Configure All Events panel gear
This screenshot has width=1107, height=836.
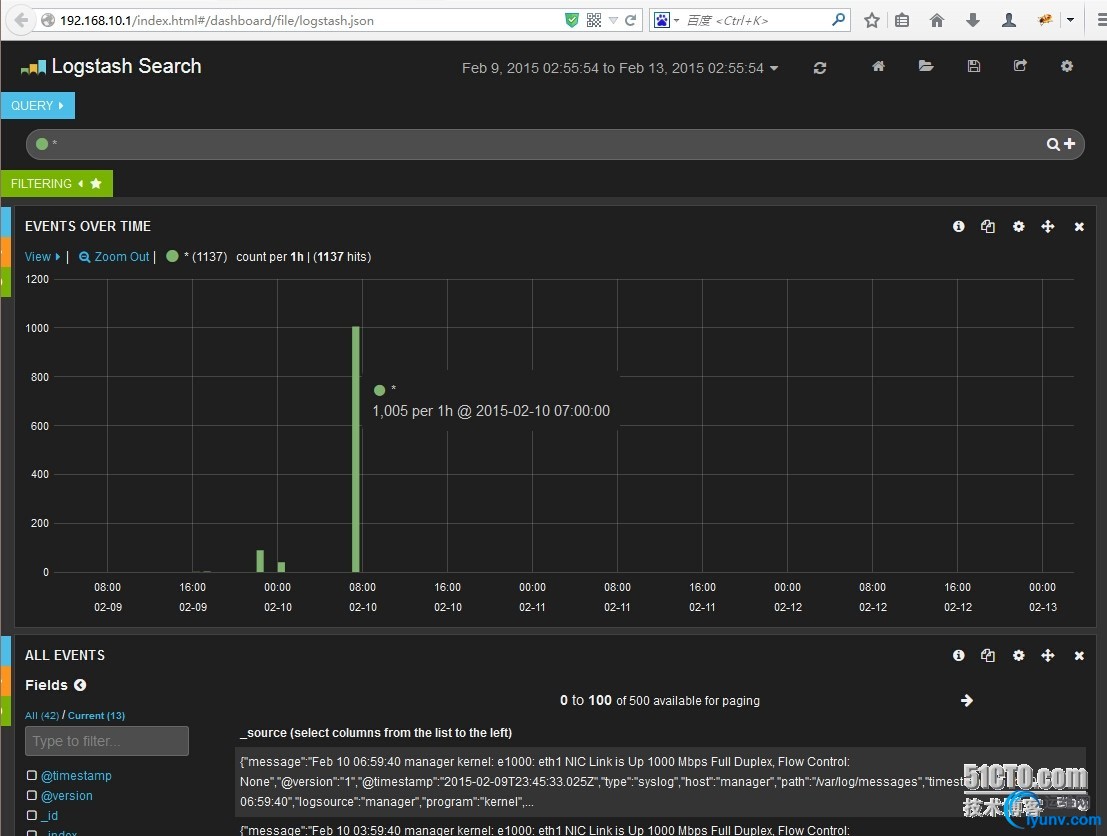point(1018,656)
